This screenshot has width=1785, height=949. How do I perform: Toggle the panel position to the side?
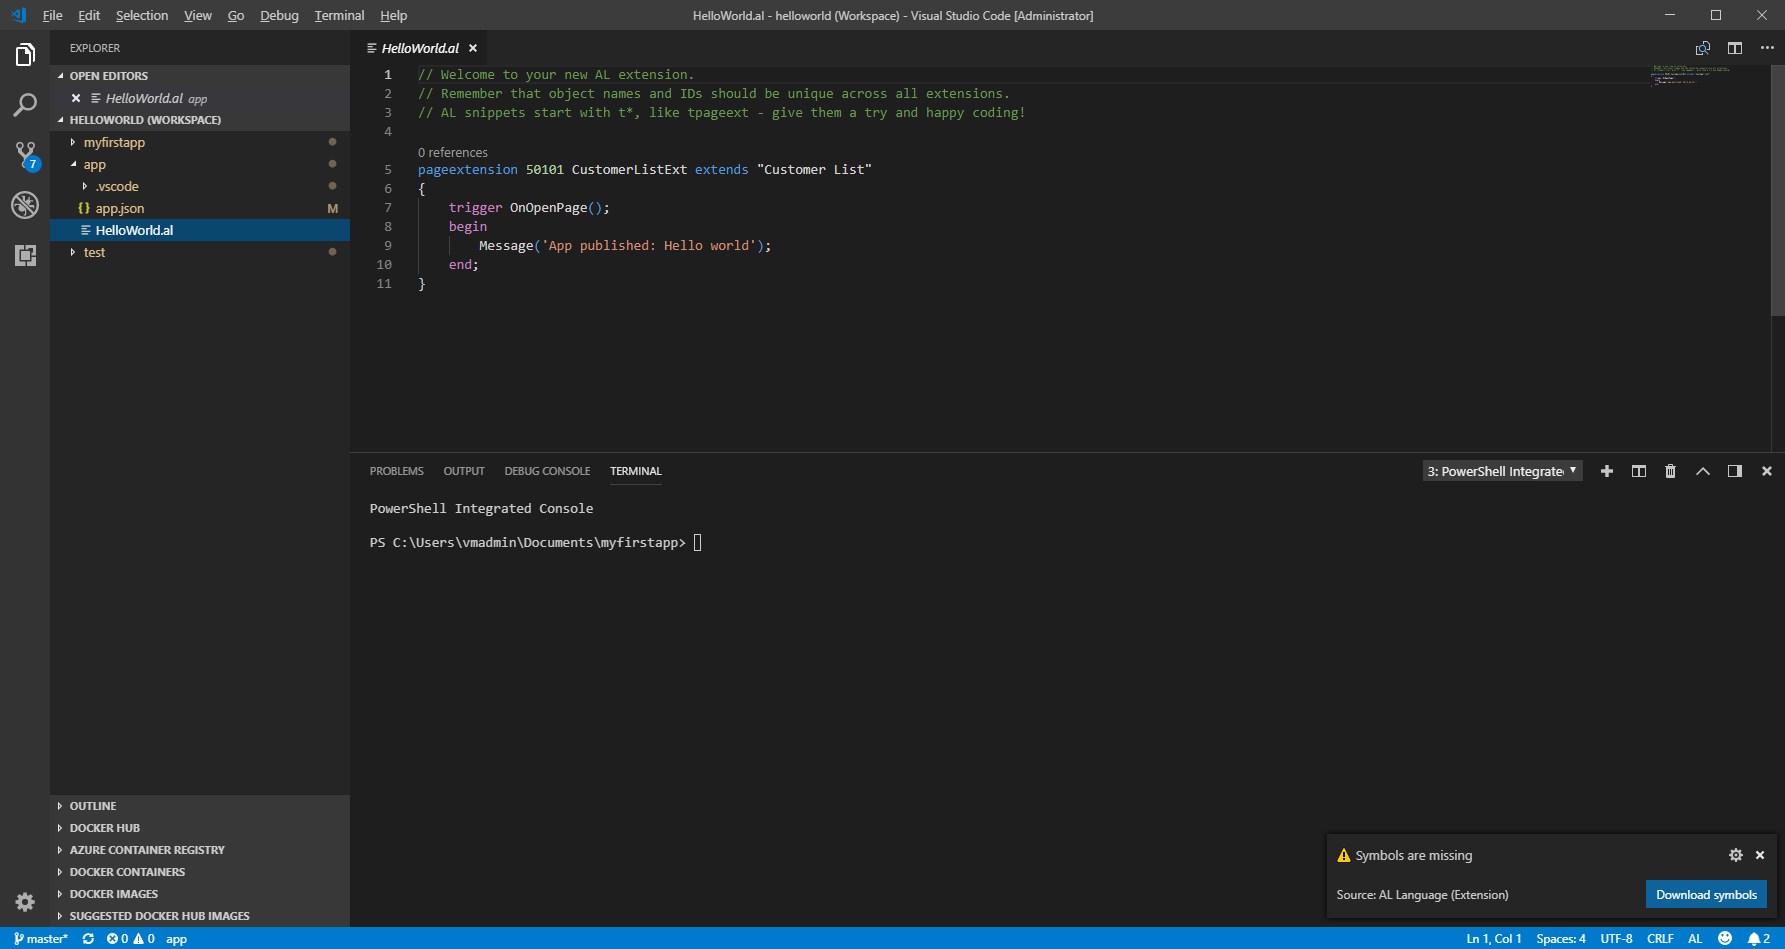click(x=1735, y=471)
